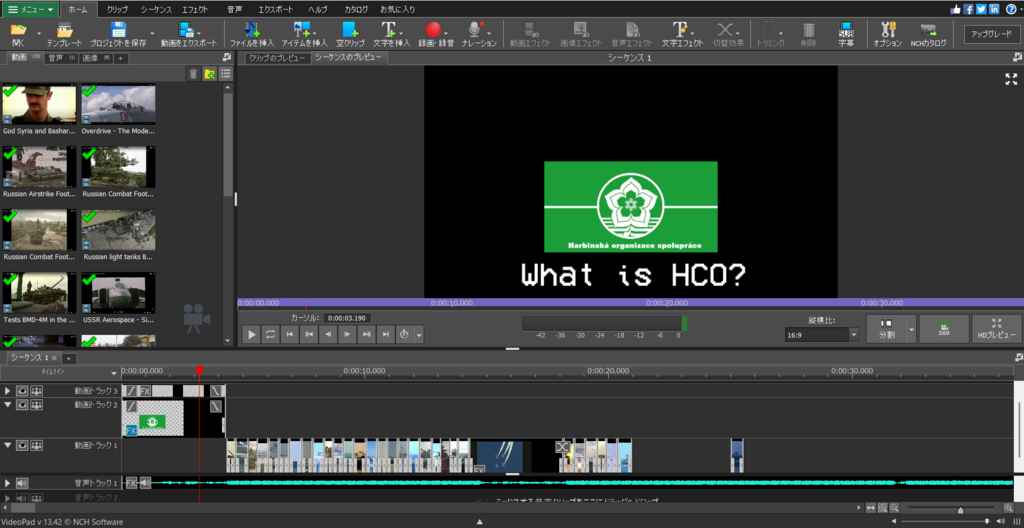Toggle the group icon on 動画トラック 3
Screen dimensions: 1024x528
(37, 390)
